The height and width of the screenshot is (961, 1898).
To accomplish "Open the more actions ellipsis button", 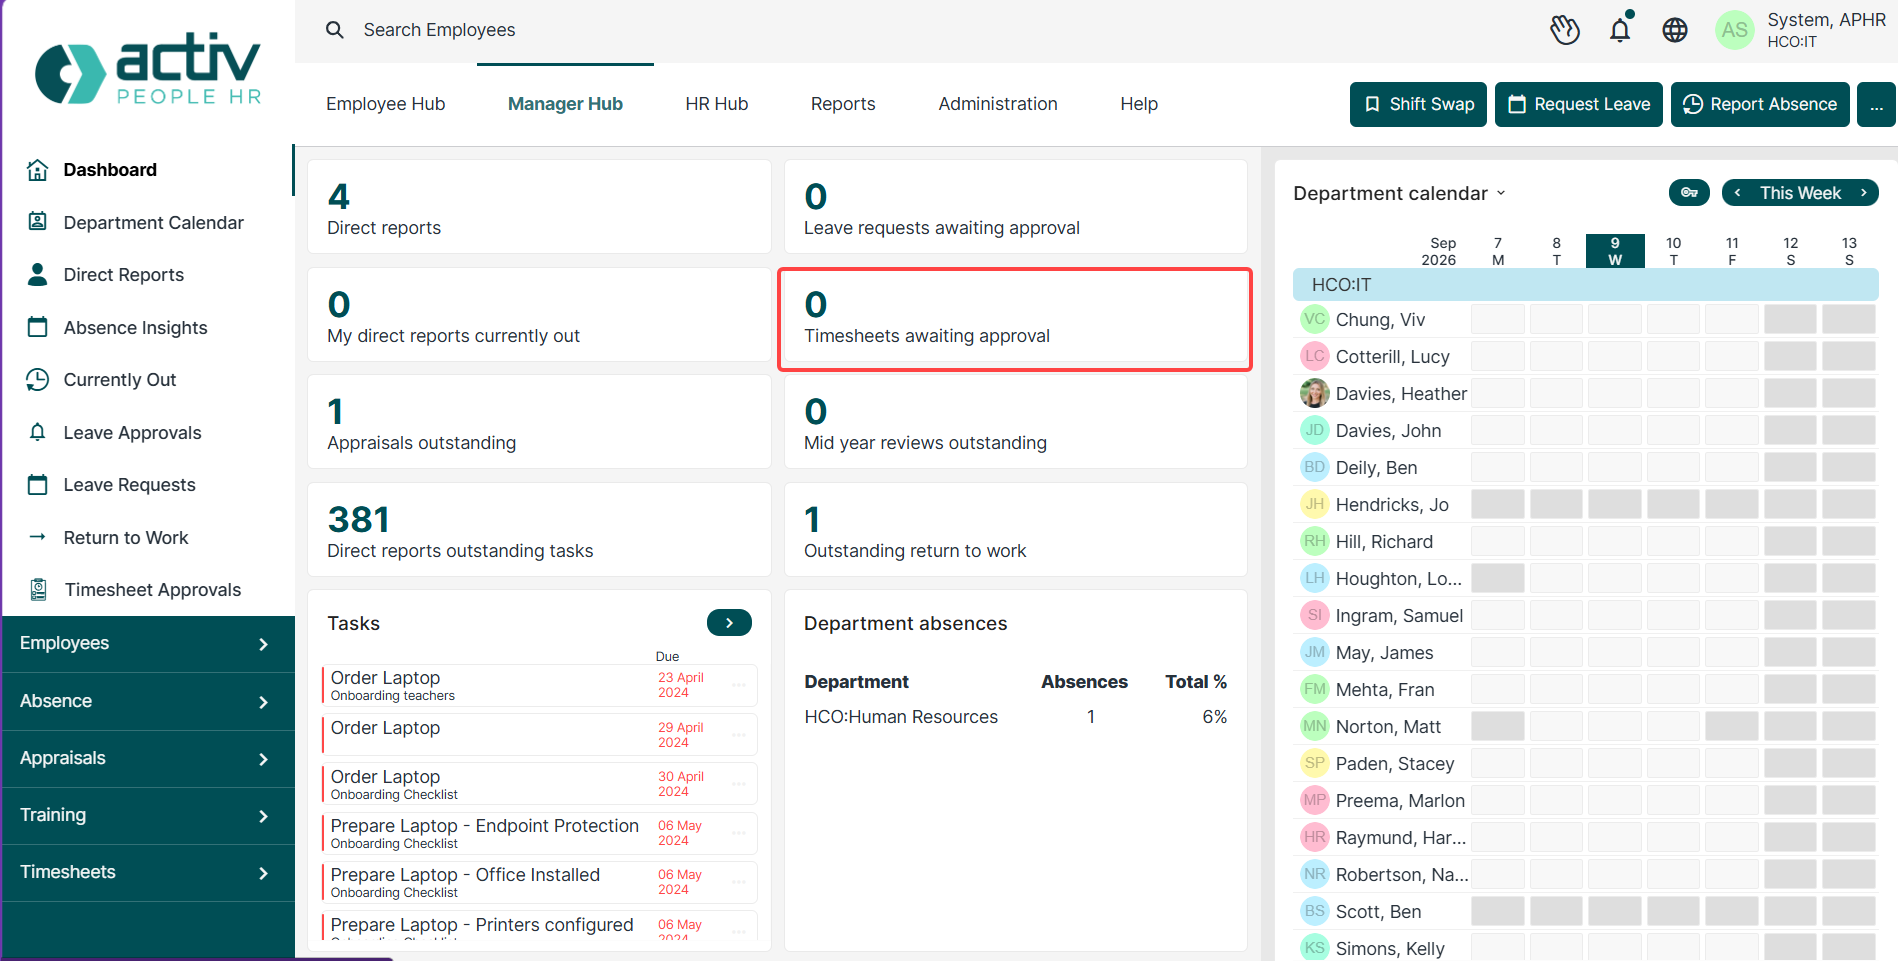I will (1876, 104).
